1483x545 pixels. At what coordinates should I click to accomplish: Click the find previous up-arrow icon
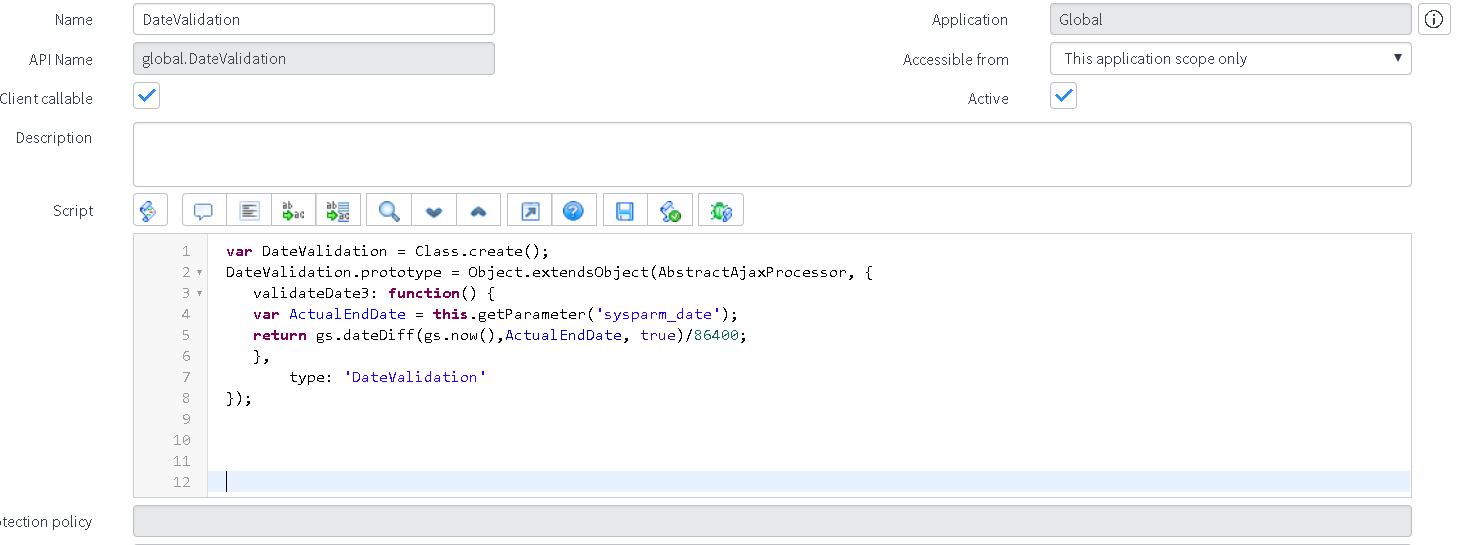[478, 211]
